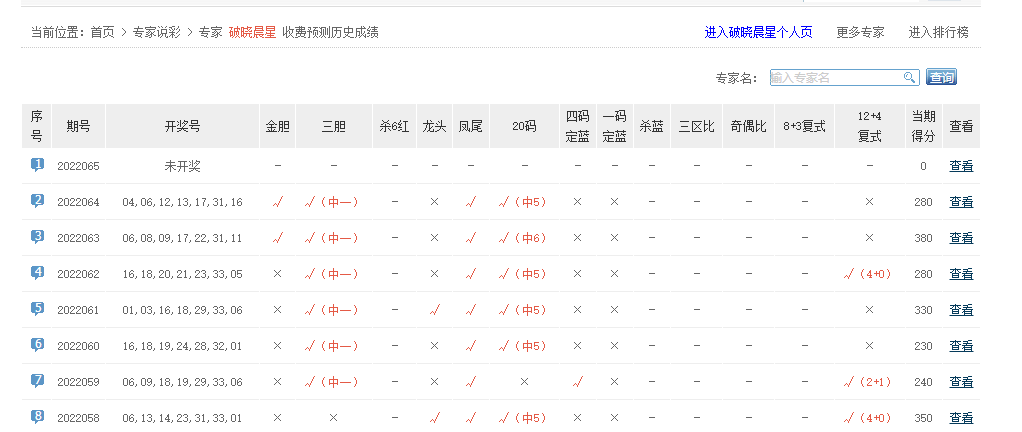
Task: Click rank badge number 6
Action: pyautogui.click(x=37, y=345)
